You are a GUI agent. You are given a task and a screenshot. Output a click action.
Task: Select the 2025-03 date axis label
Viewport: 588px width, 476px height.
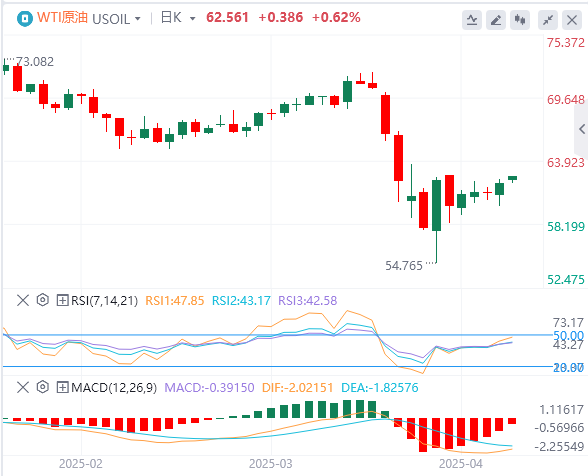coord(270,464)
